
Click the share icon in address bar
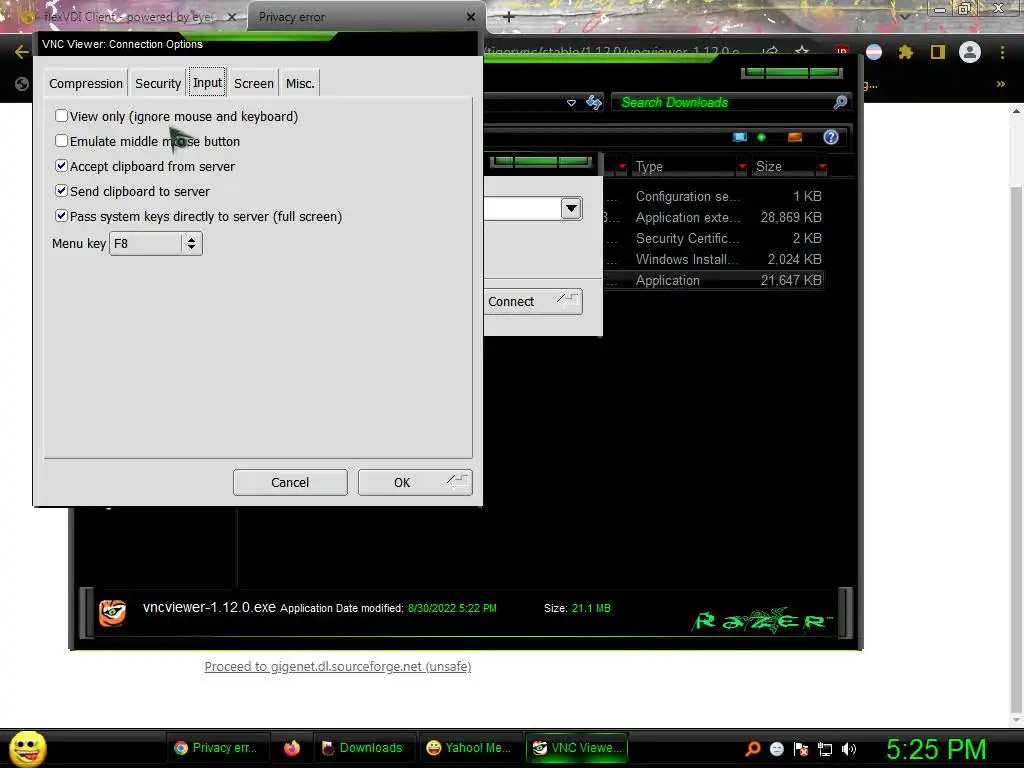click(771, 51)
